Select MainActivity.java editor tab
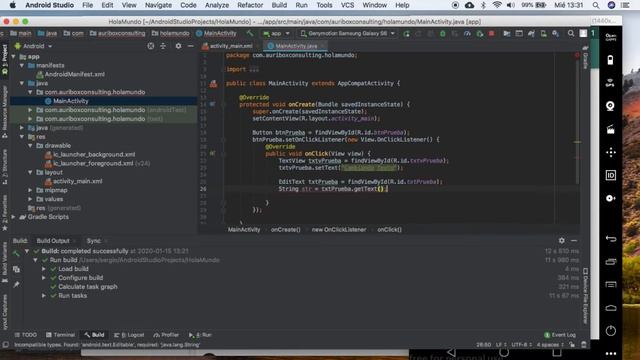The height and width of the screenshot is (360, 640). [x=296, y=46]
